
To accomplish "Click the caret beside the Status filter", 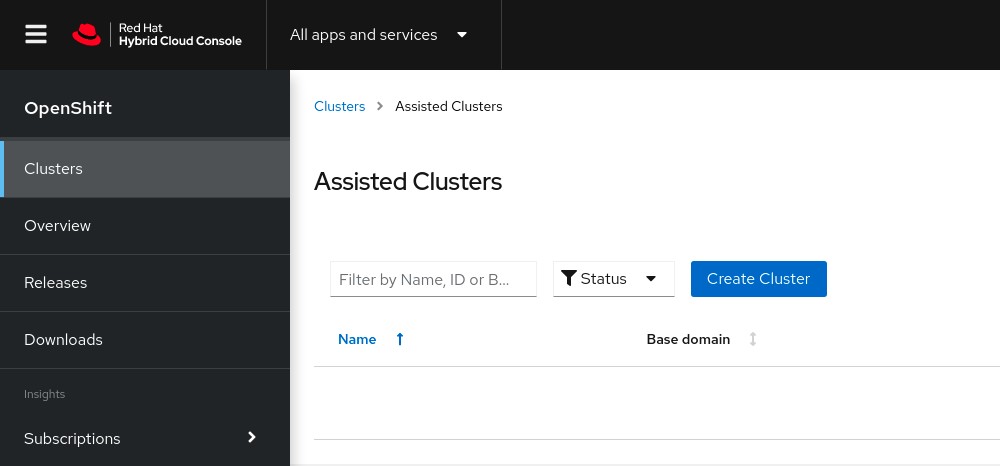I will (651, 279).
